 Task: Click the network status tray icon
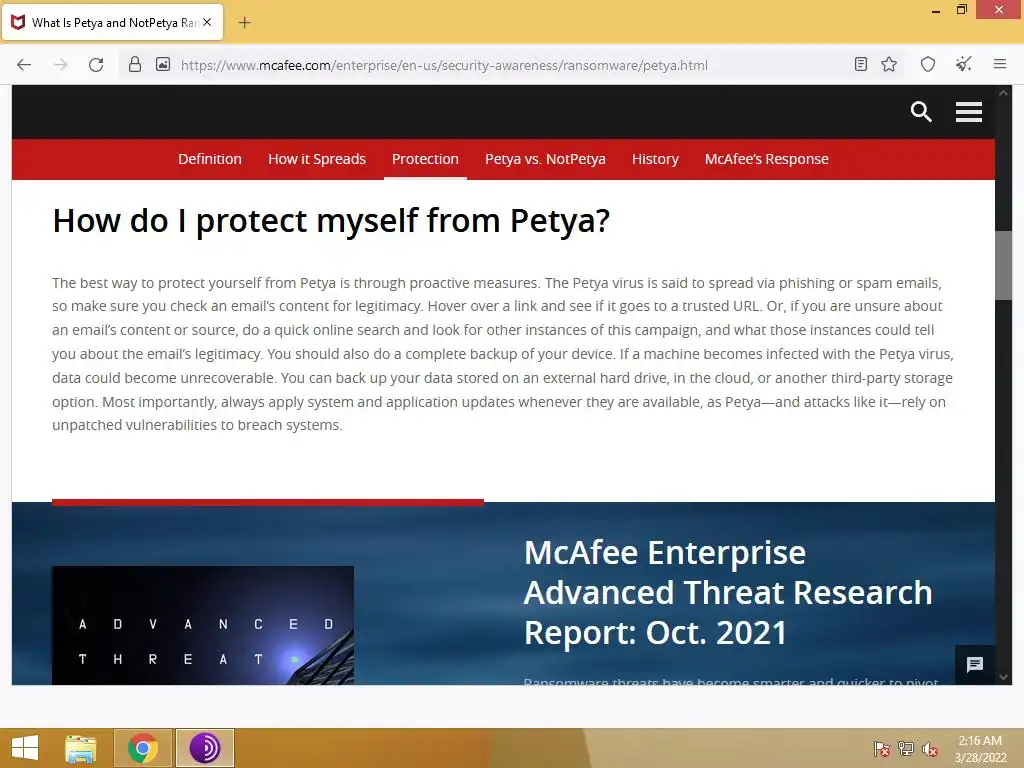click(x=906, y=749)
